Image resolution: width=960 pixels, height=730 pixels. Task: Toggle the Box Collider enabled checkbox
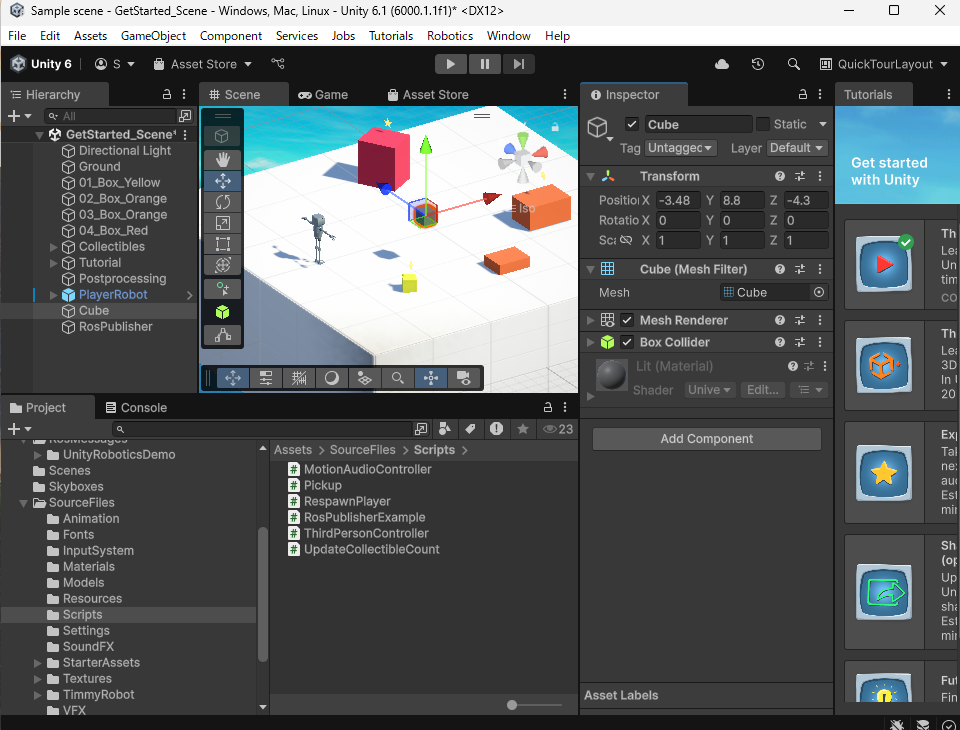click(627, 342)
